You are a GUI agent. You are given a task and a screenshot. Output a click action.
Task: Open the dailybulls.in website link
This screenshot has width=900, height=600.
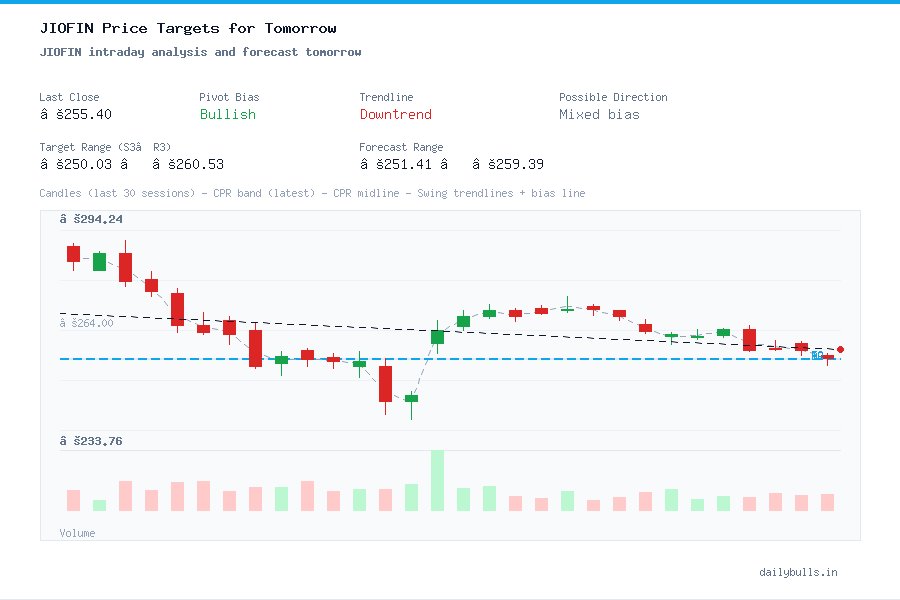[800, 572]
